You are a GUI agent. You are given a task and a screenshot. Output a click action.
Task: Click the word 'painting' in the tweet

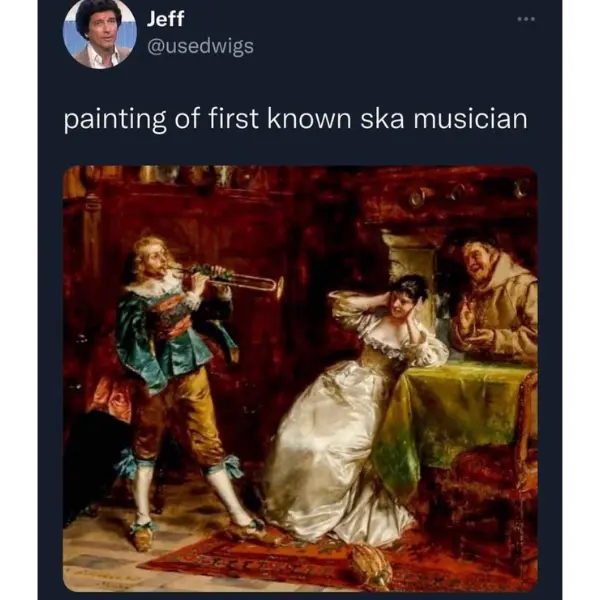pyautogui.click(x=108, y=122)
